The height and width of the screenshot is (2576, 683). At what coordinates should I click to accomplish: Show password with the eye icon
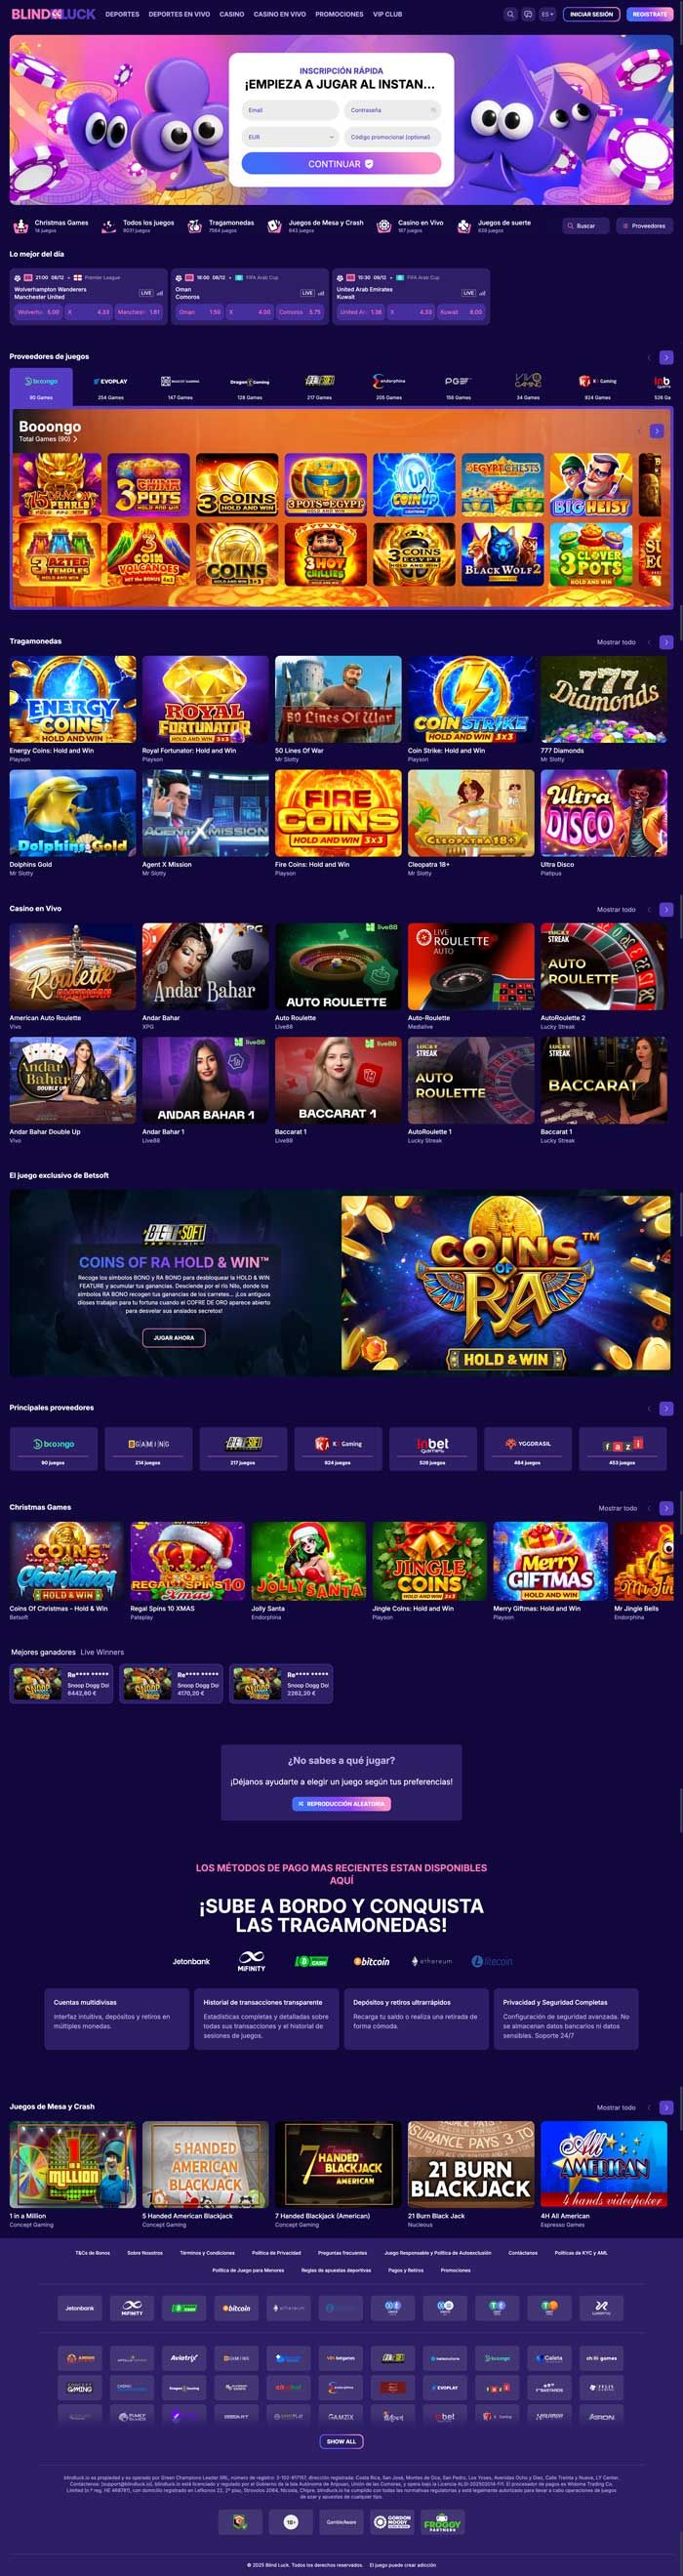pyautogui.click(x=433, y=110)
